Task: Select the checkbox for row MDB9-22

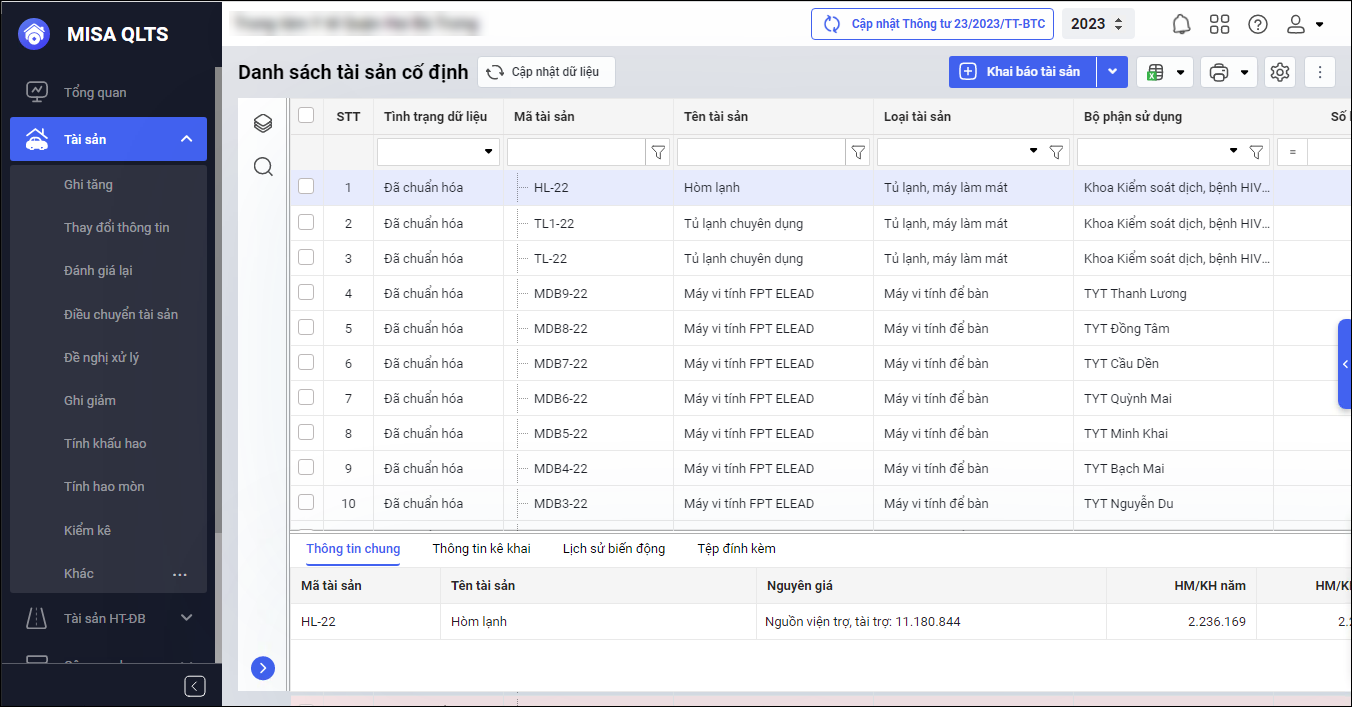Action: (x=306, y=292)
